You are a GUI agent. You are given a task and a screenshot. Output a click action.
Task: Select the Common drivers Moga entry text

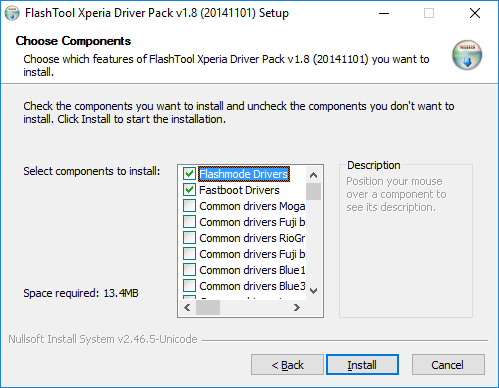coord(252,206)
